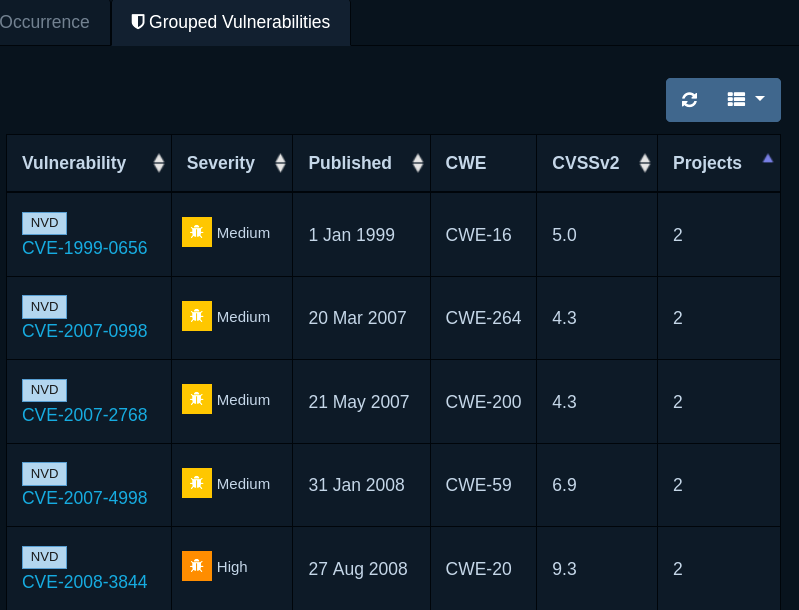Click Medium severity bug icon for CVE-2007-2768
This screenshot has height=610, width=799.
coord(197,399)
